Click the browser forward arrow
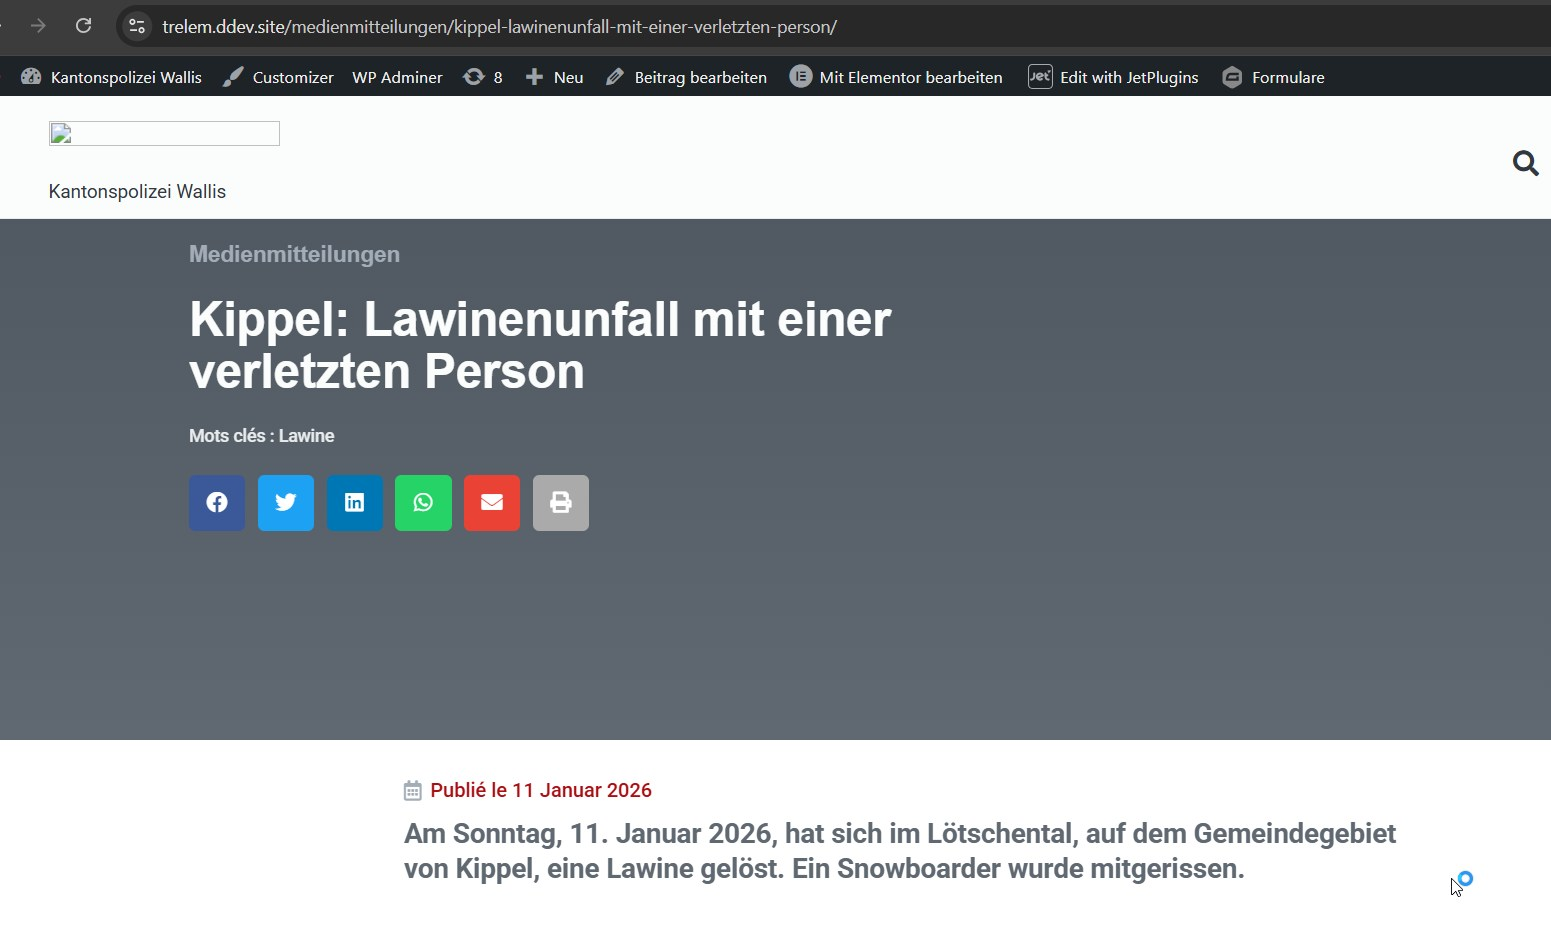1551x931 pixels. (38, 26)
